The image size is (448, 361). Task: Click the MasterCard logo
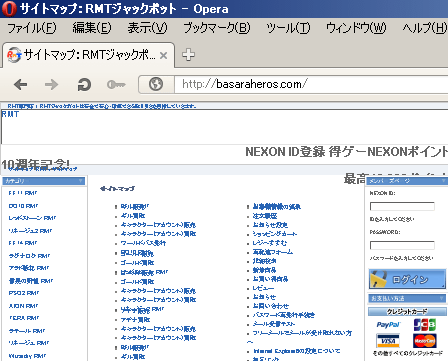point(425,341)
